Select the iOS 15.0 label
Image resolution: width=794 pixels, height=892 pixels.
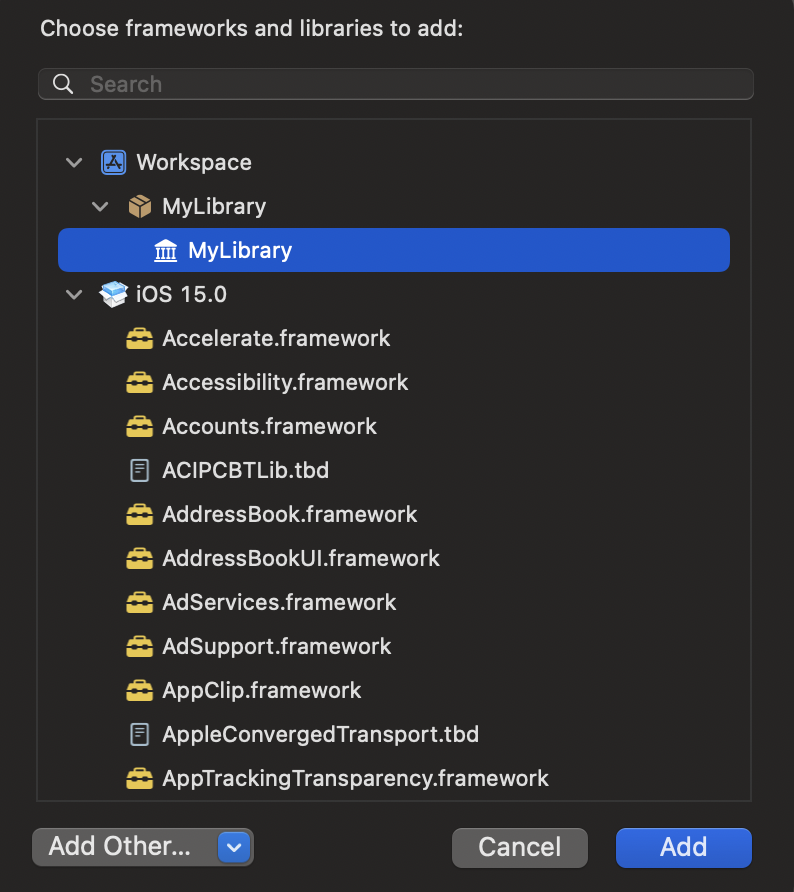click(181, 295)
